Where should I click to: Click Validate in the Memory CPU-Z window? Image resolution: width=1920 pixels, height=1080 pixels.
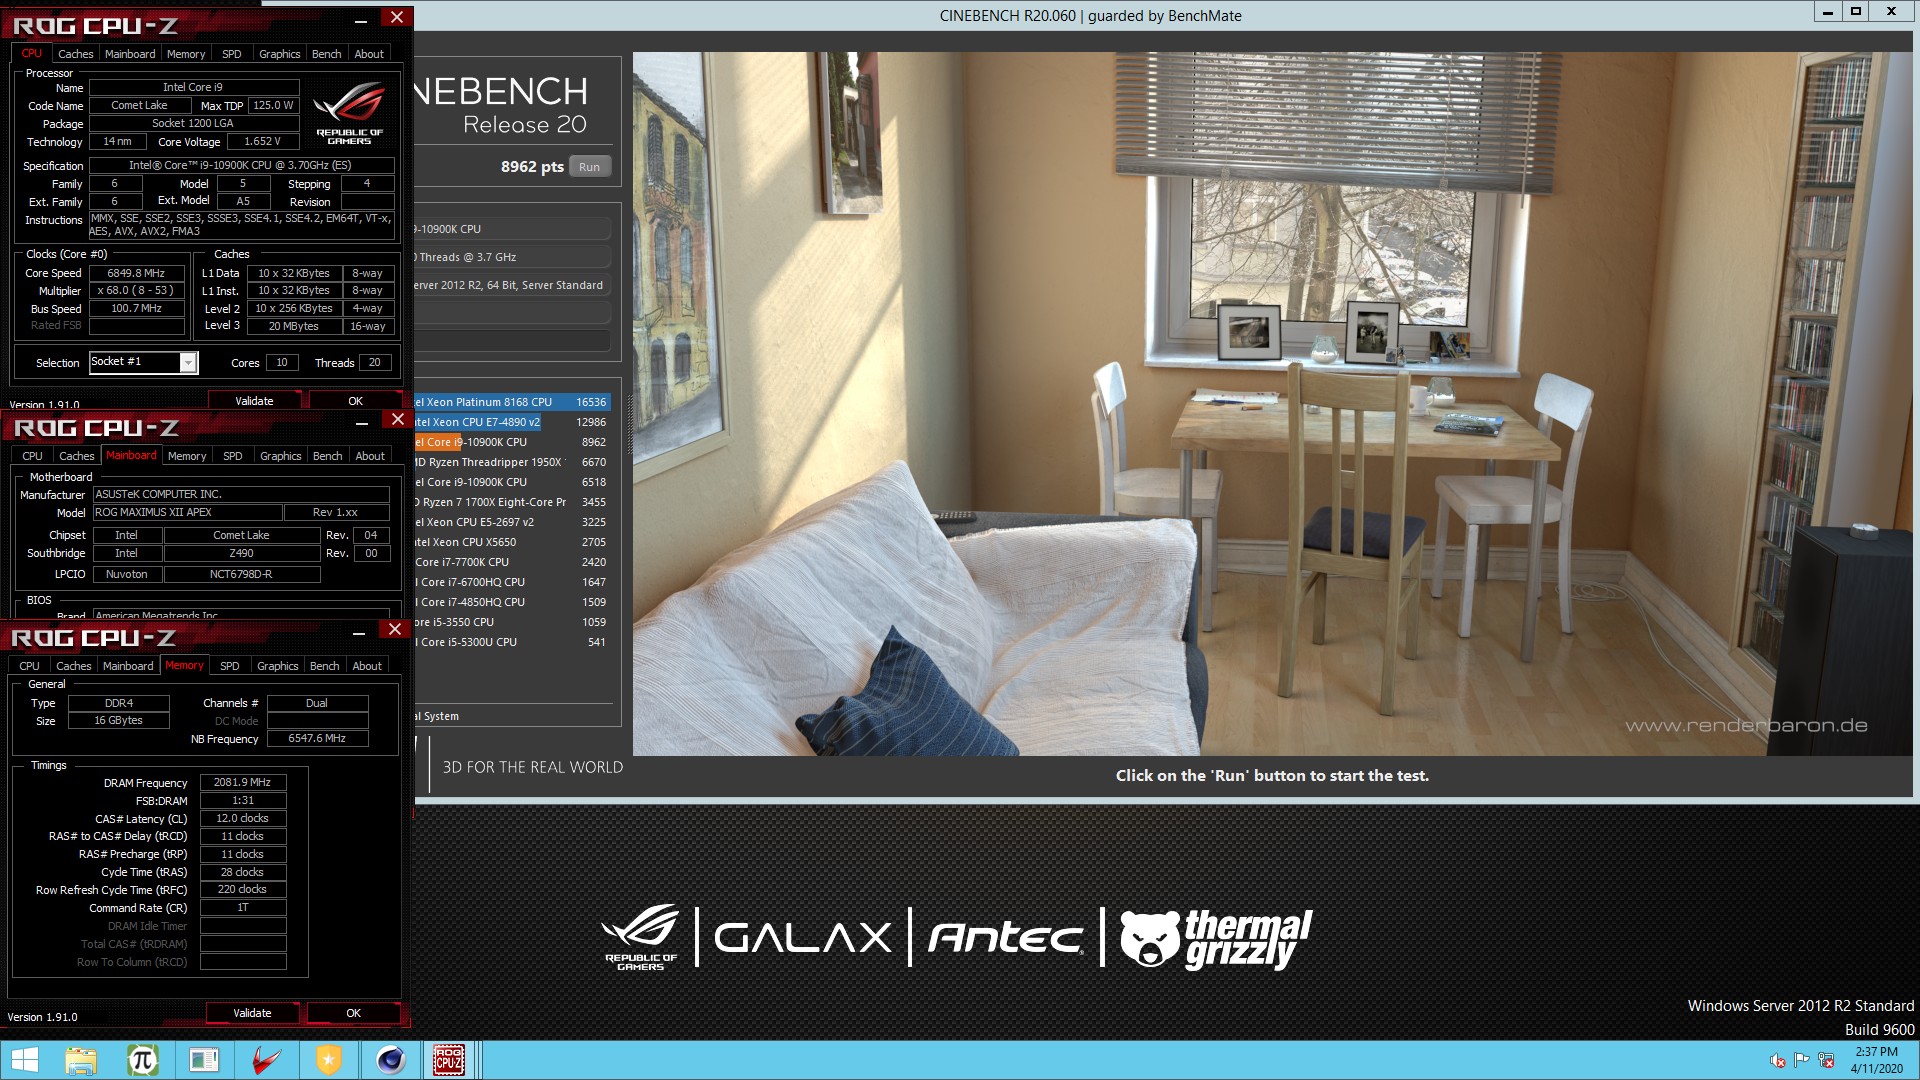[252, 1013]
